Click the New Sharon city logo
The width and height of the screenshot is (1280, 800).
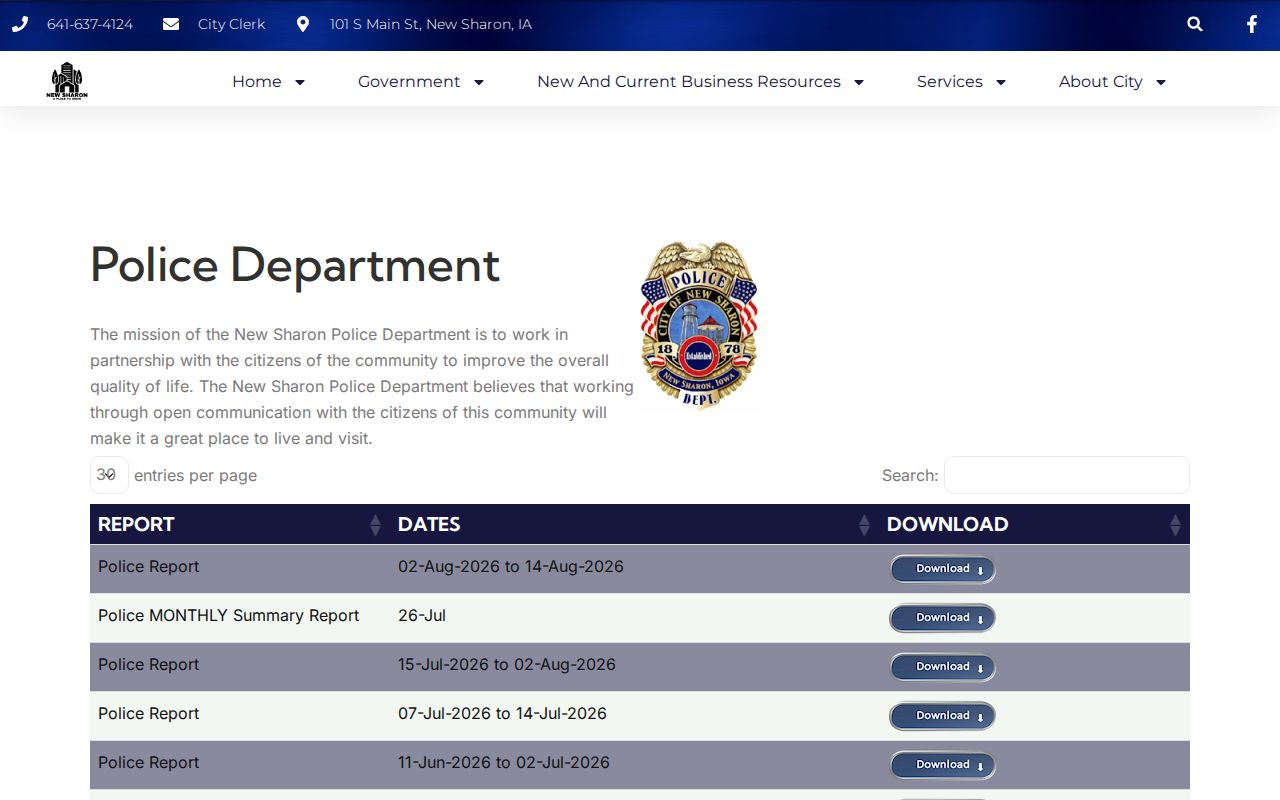click(x=67, y=81)
